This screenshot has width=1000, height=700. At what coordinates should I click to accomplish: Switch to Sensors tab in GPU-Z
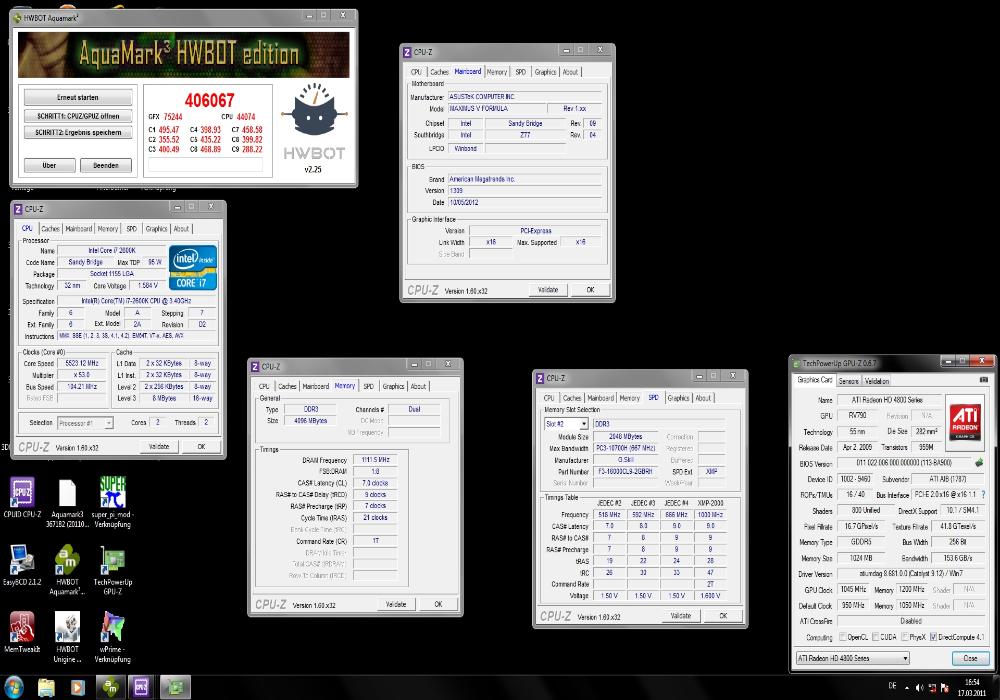[x=848, y=381]
